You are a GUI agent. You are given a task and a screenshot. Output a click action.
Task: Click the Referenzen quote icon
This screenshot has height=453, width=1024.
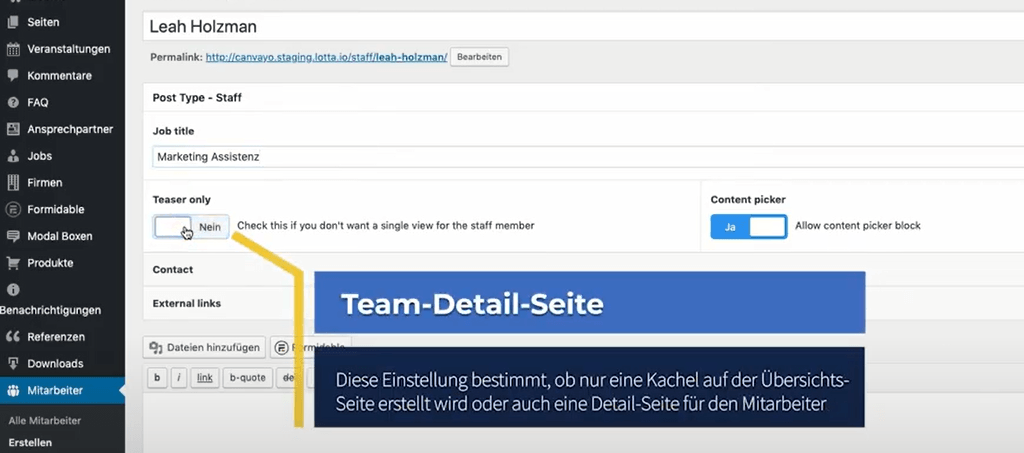13,337
